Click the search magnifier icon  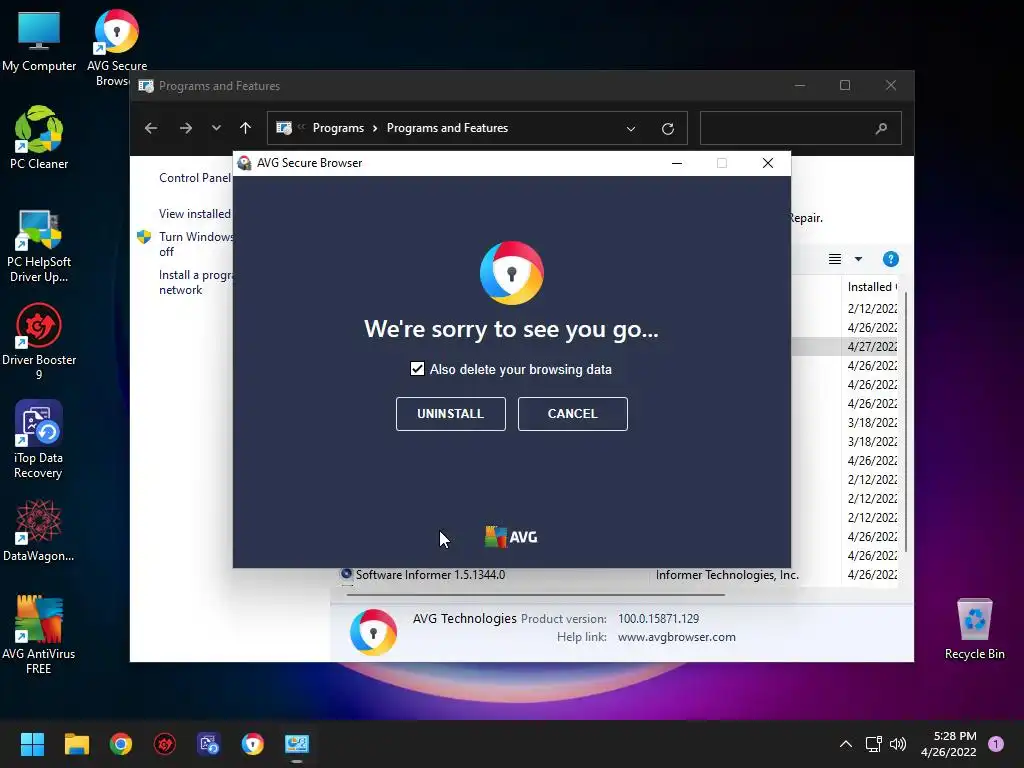click(x=881, y=128)
